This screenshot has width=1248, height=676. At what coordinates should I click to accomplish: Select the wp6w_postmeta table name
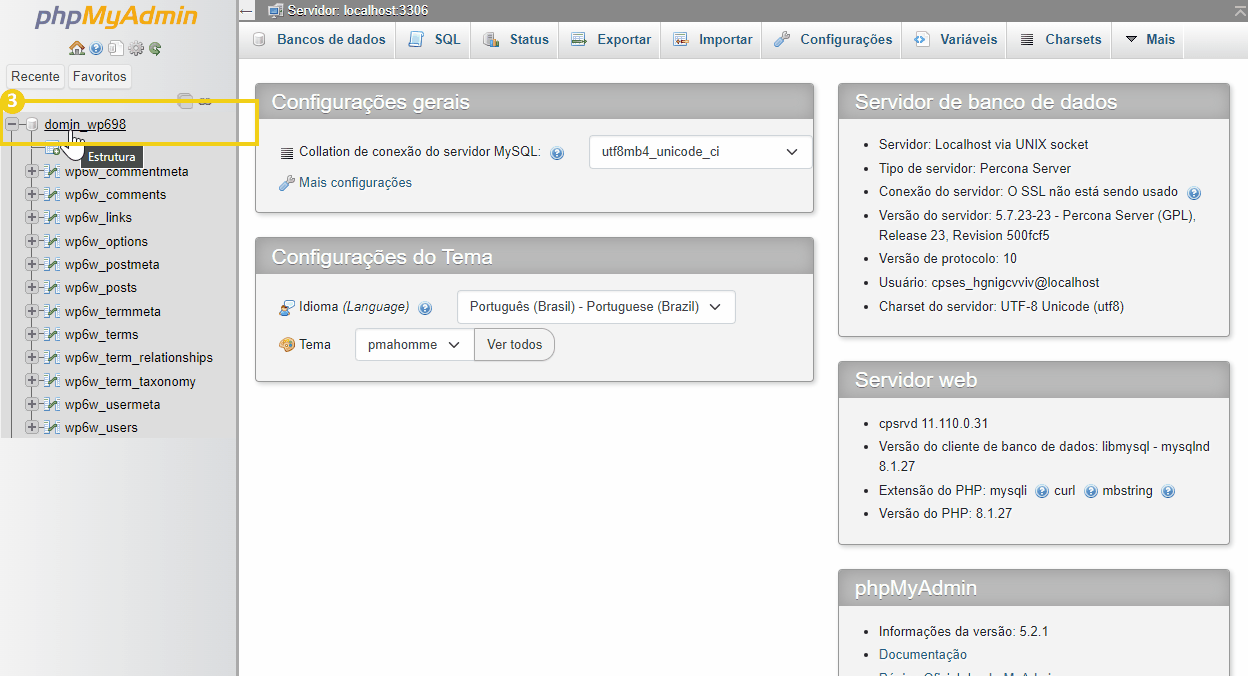tap(112, 264)
